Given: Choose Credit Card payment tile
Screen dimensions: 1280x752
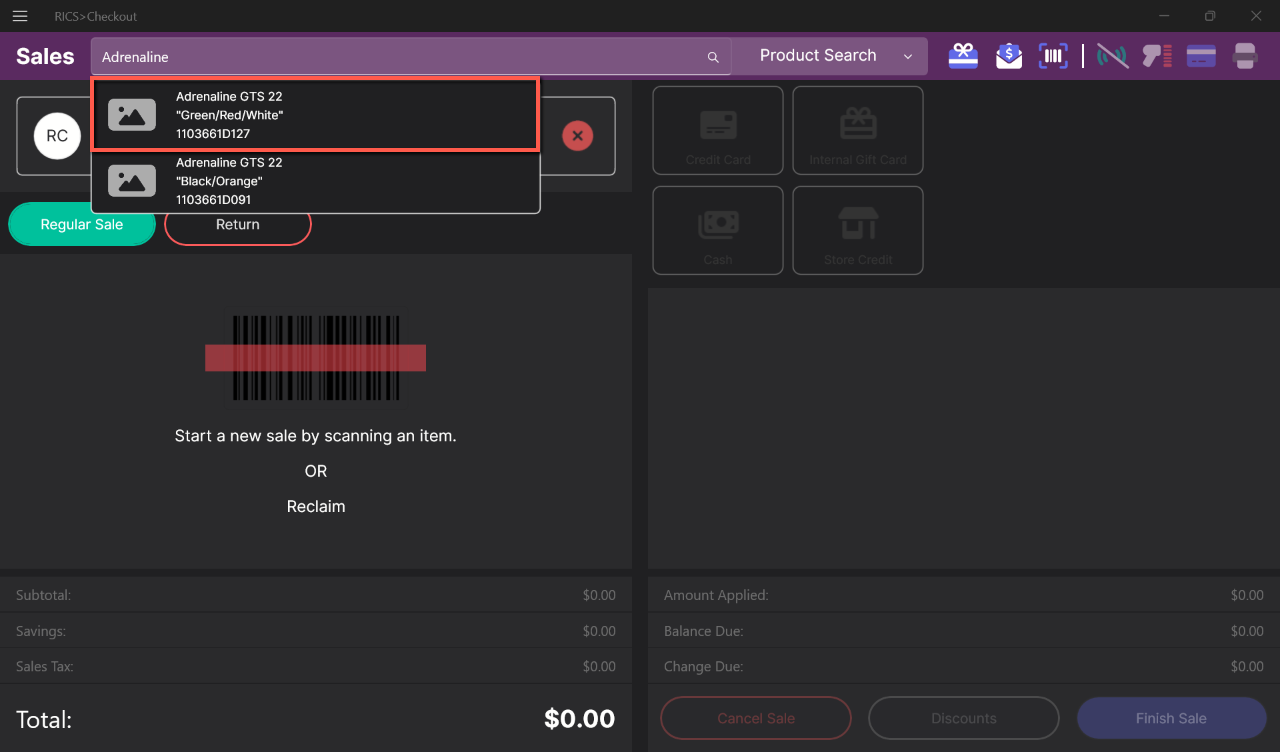Looking at the screenshot, I should [718, 130].
